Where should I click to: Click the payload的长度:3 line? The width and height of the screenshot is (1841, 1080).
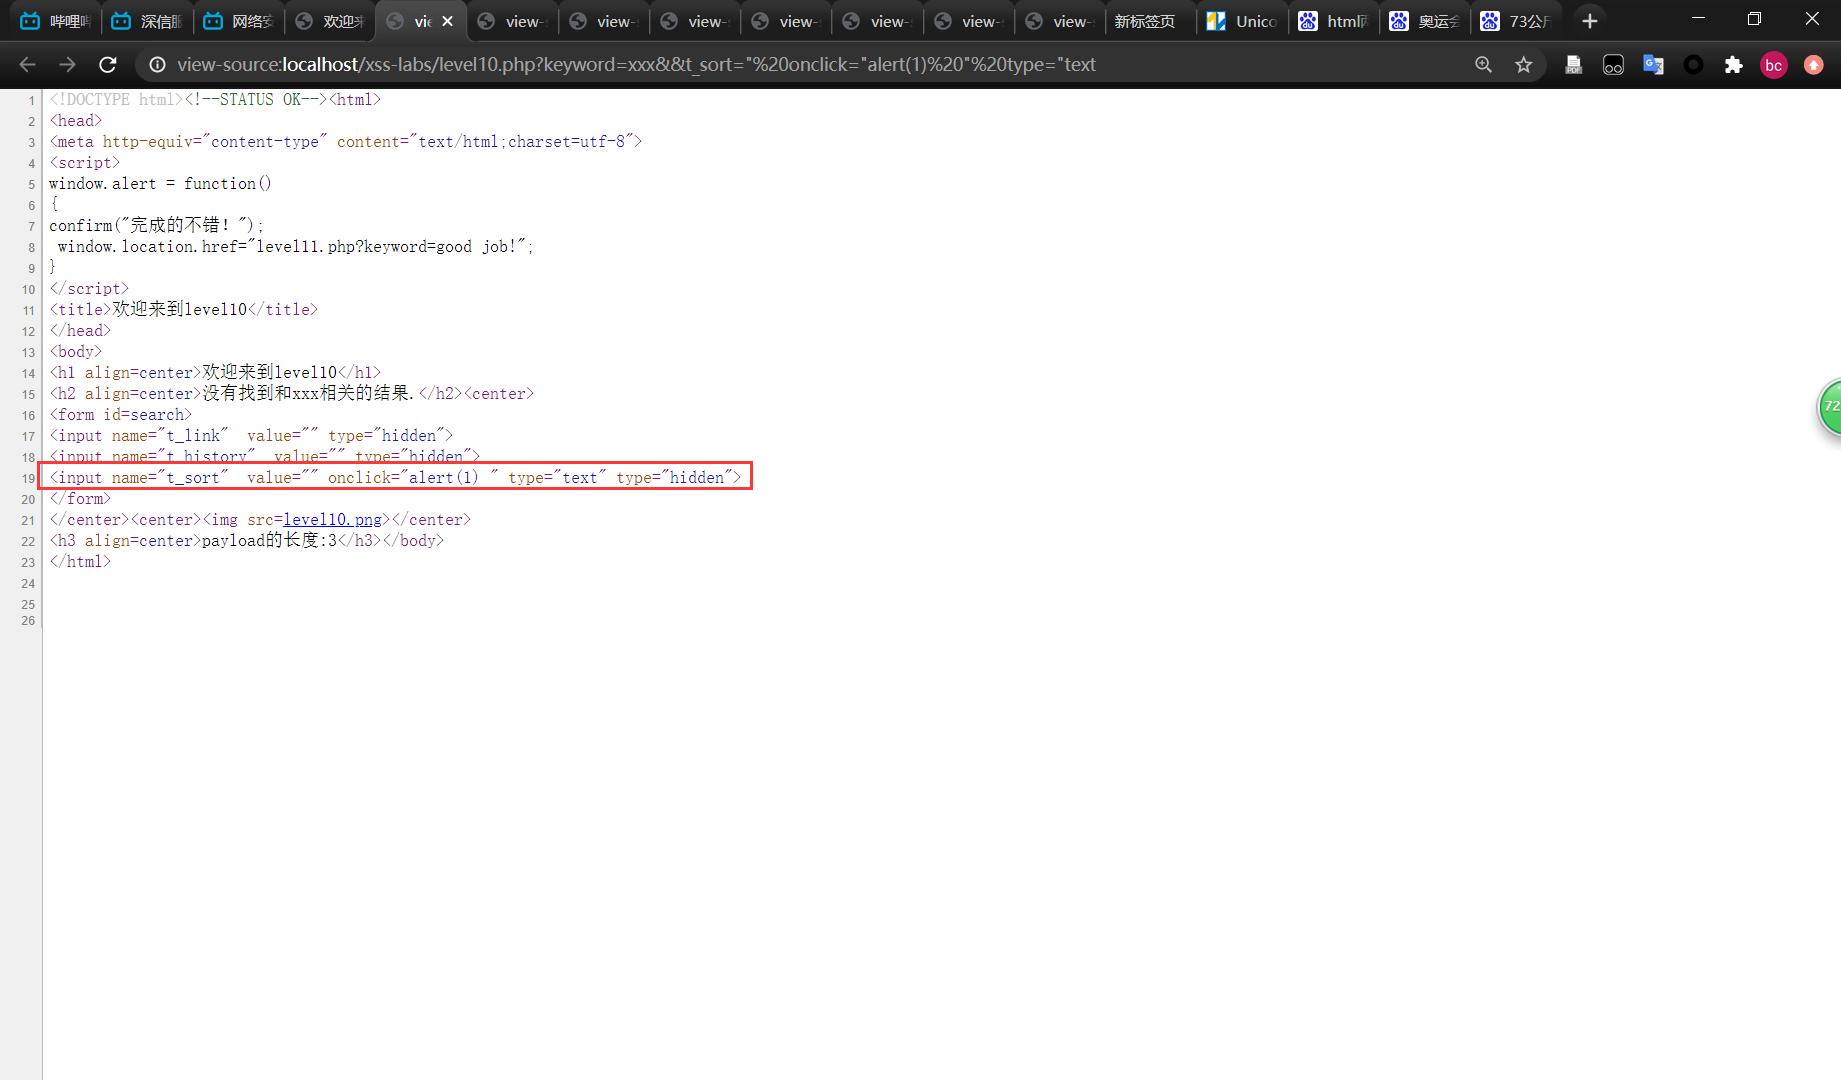coord(247,541)
